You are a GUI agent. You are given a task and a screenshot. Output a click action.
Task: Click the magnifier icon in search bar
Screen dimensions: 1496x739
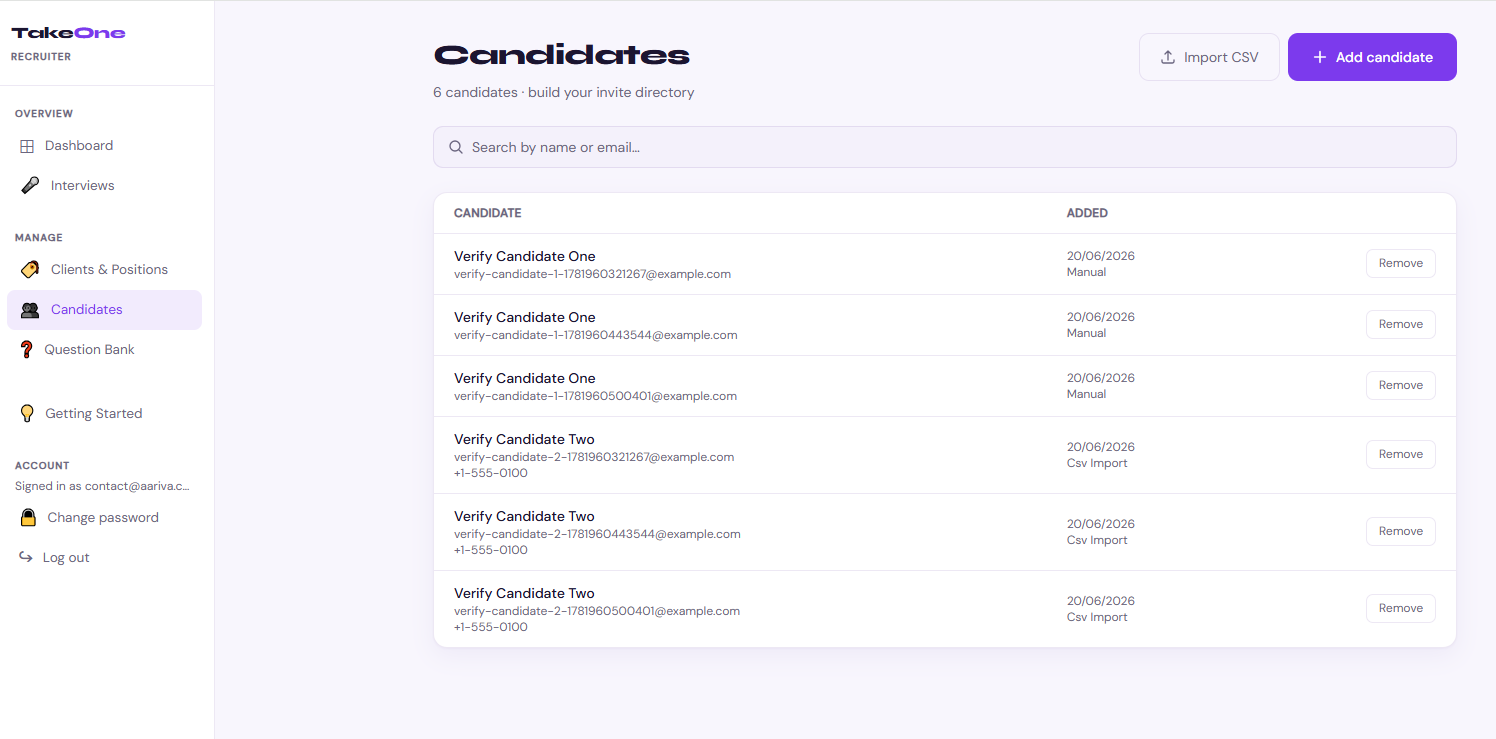click(456, 147)
